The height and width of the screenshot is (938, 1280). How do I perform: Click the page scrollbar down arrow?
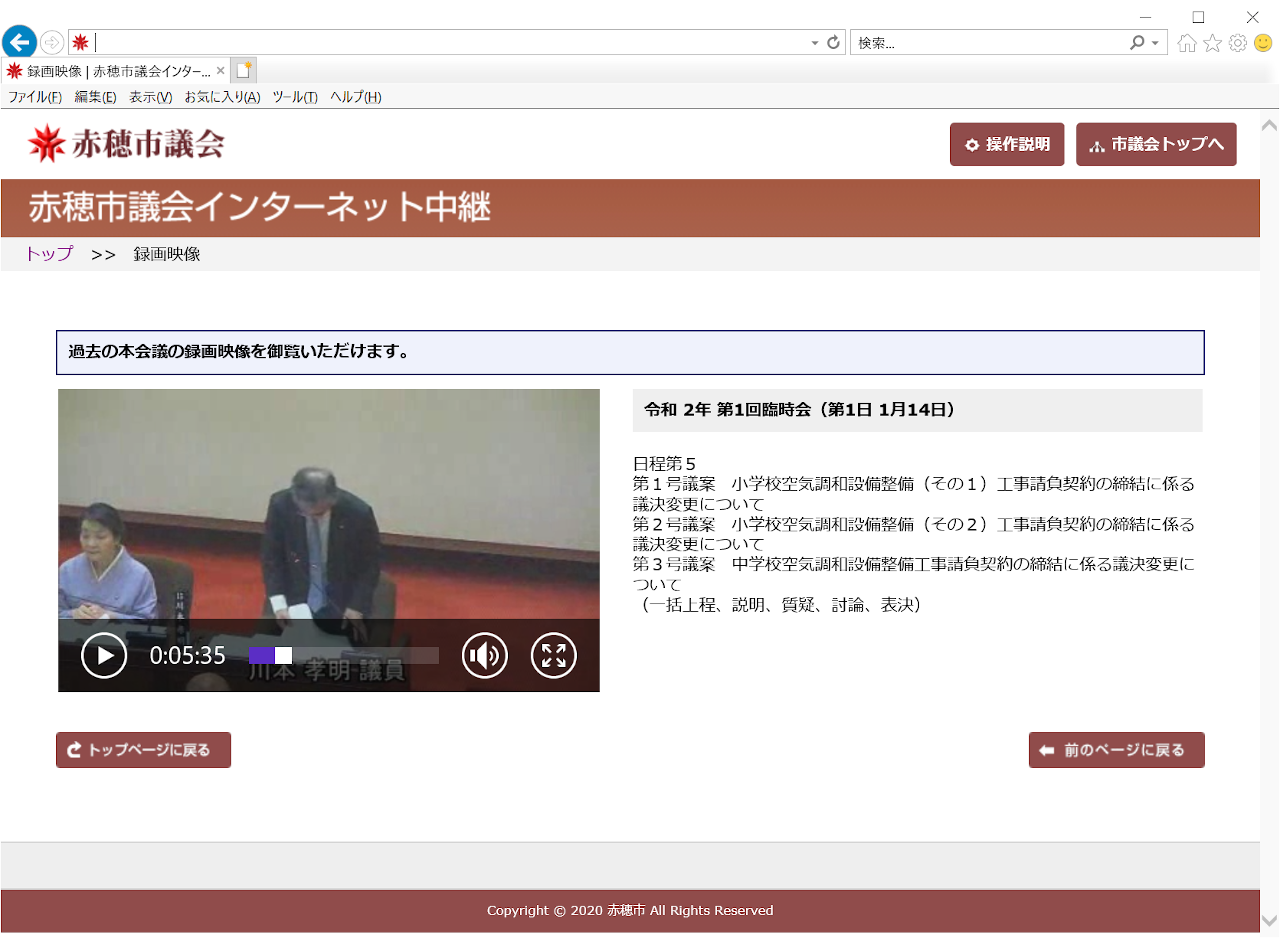[1269, 921]
